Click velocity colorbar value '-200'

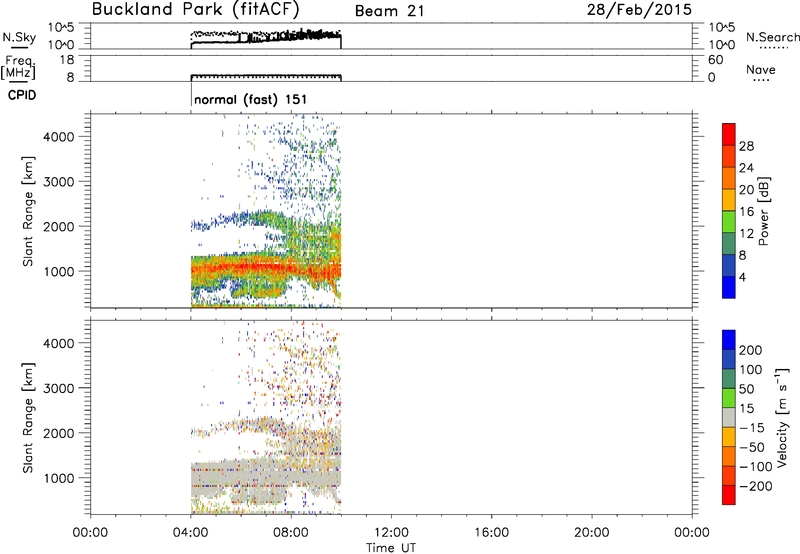[x=756, y=486]
